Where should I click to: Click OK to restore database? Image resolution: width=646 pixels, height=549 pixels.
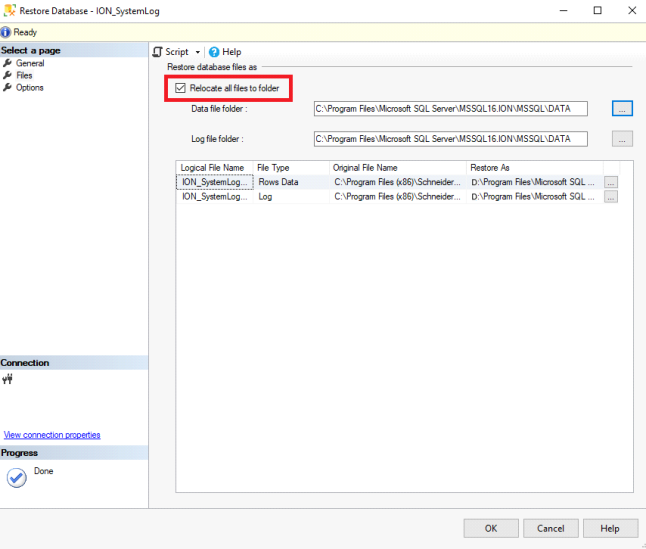point(491,528)
